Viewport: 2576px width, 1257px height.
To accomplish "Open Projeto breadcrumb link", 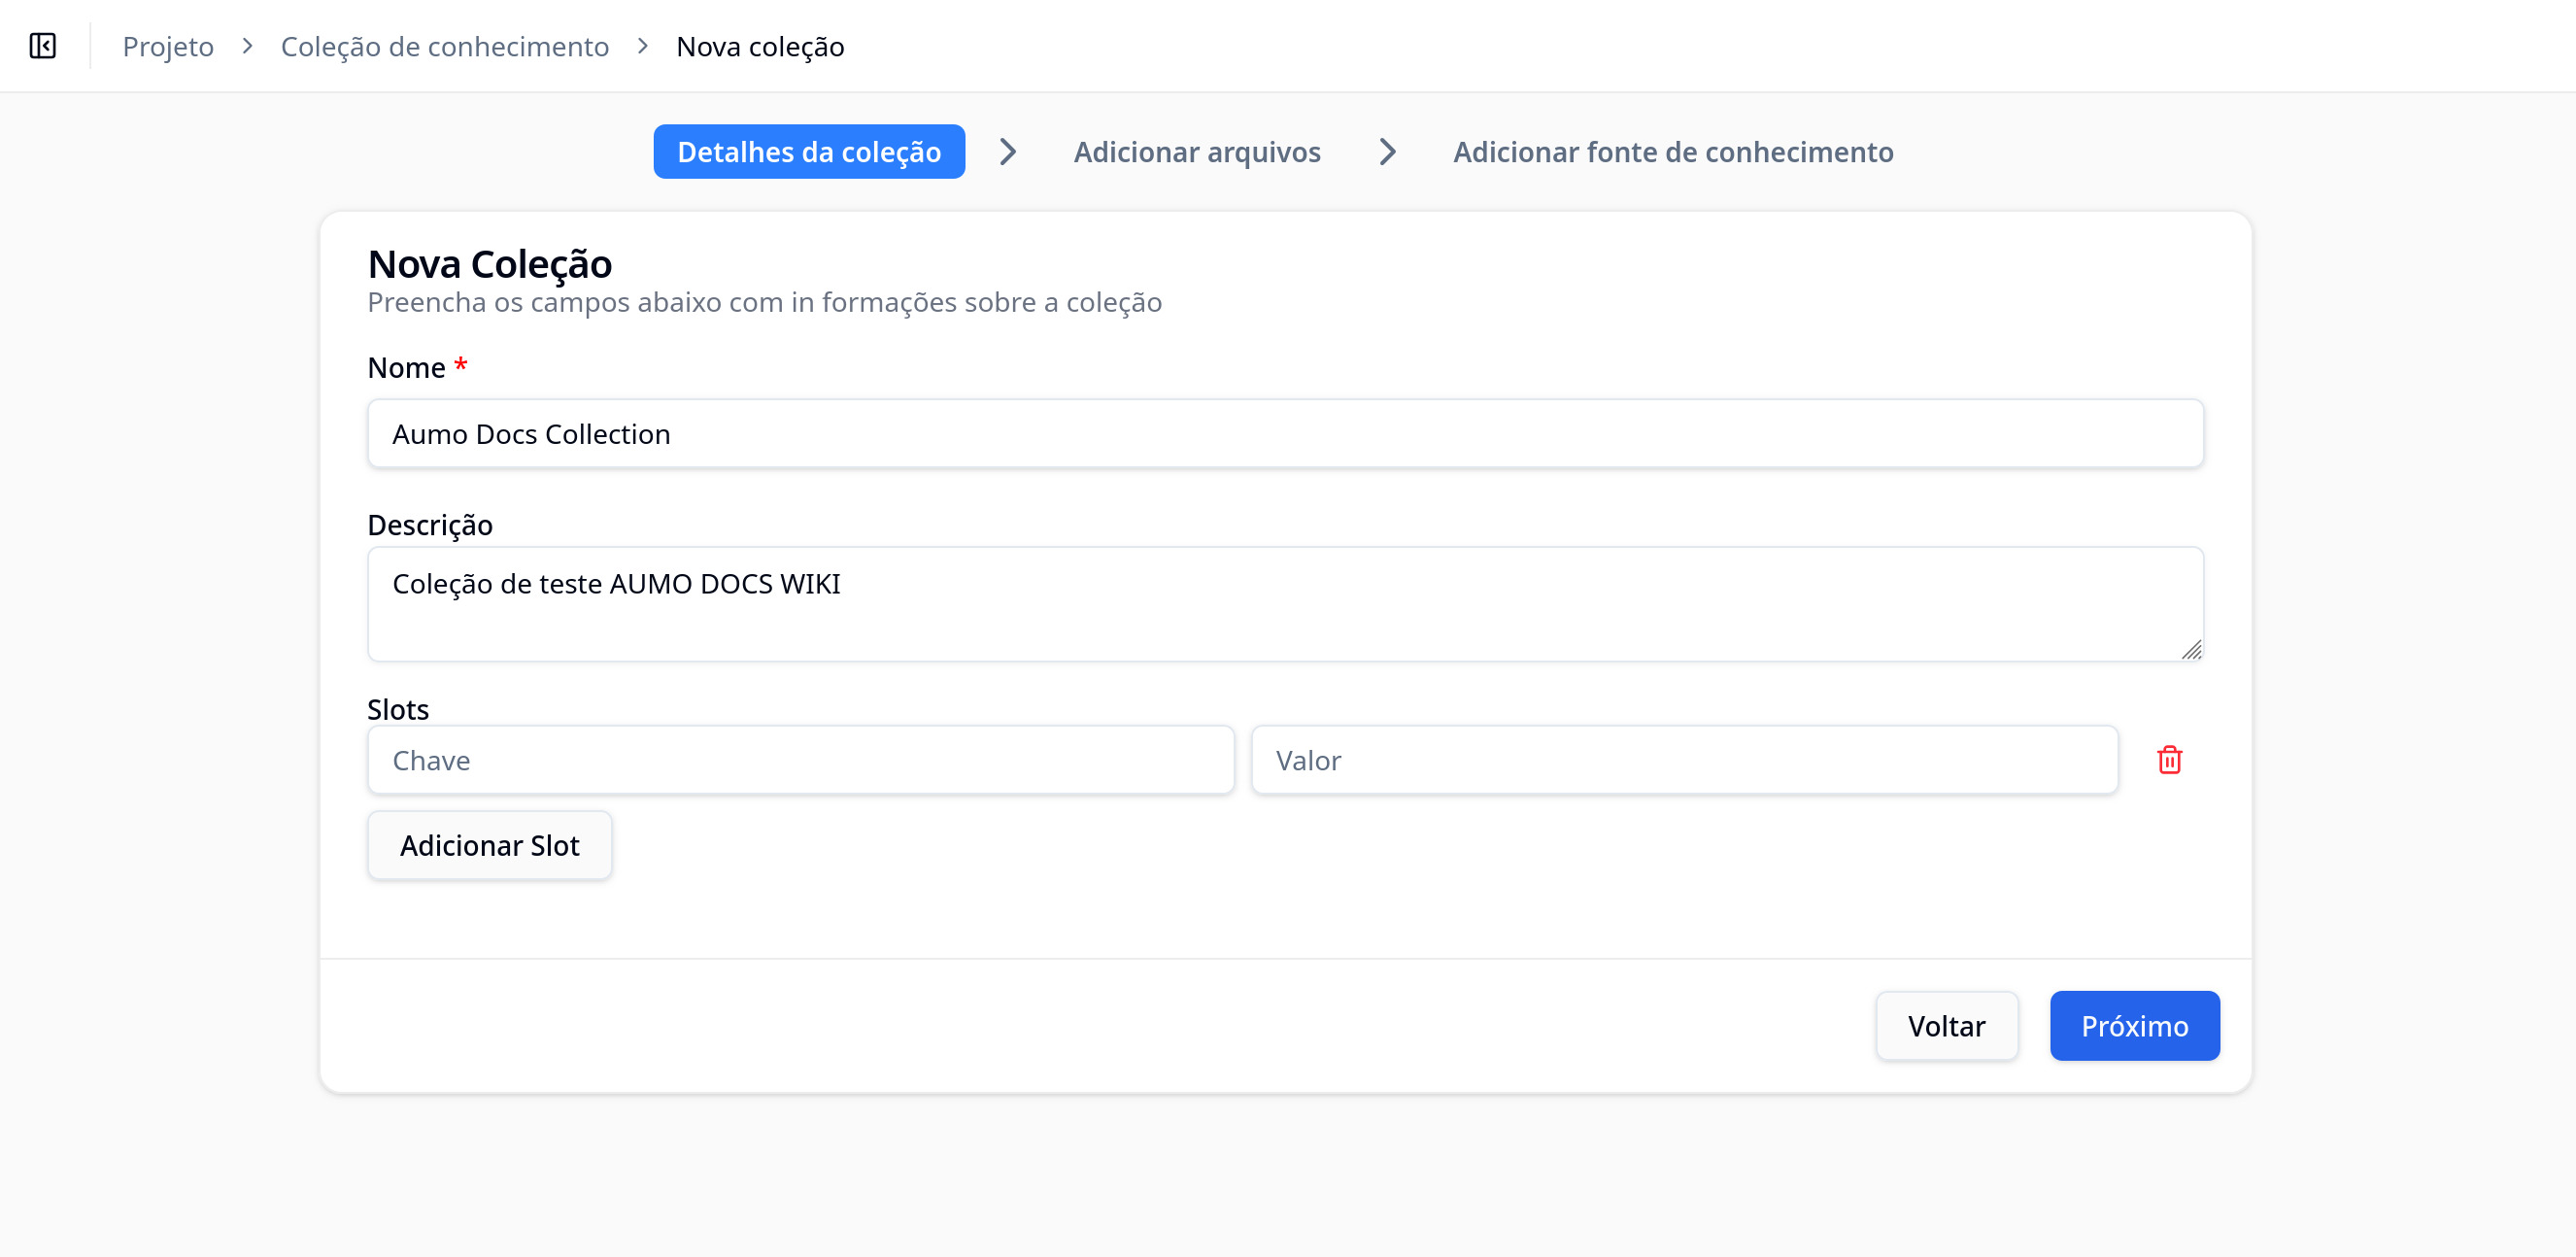I will (x=168, y=46).
